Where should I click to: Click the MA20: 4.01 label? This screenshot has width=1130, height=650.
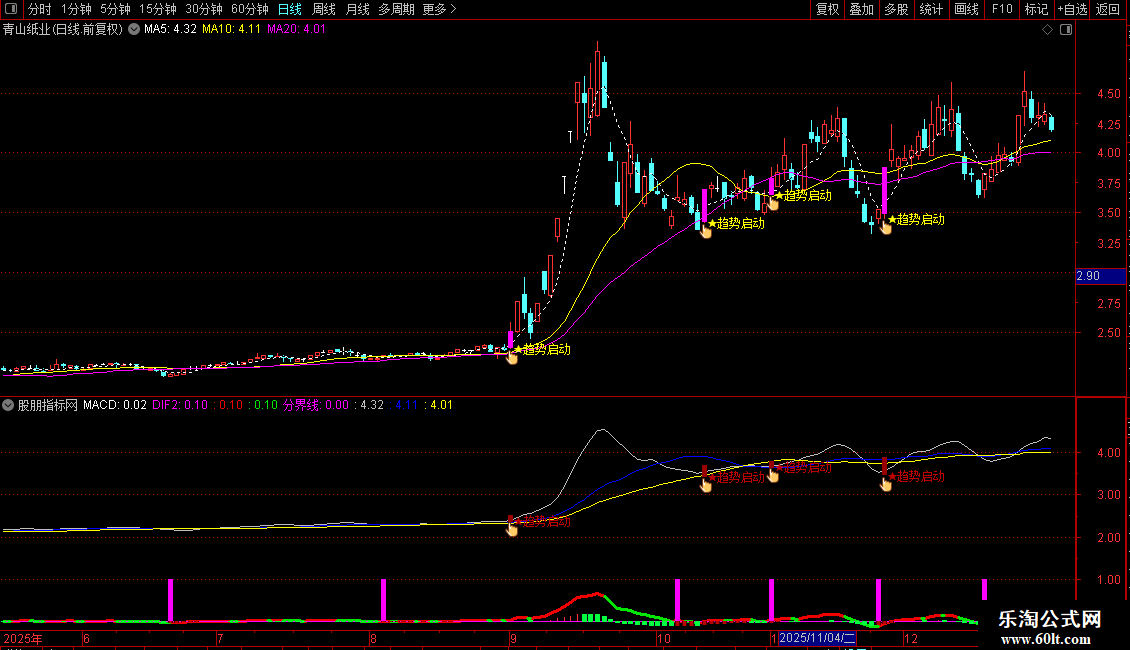(x=296, y=30)
